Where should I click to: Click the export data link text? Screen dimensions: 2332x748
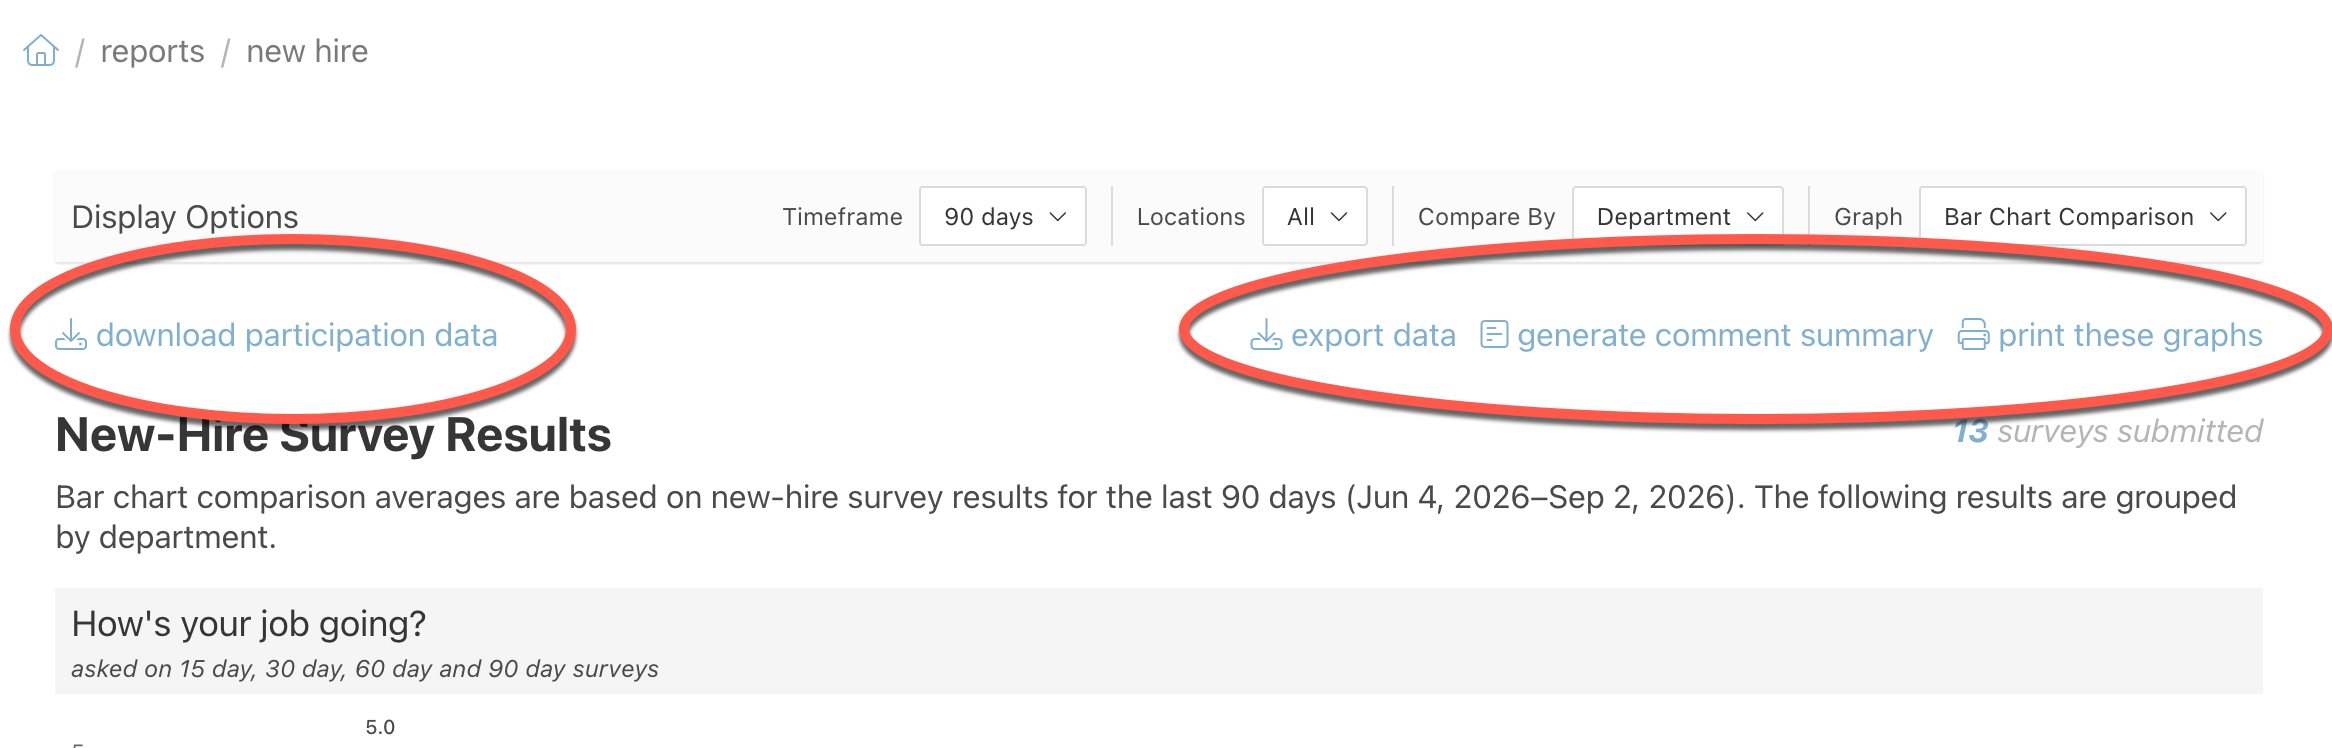pos(1373,335)
